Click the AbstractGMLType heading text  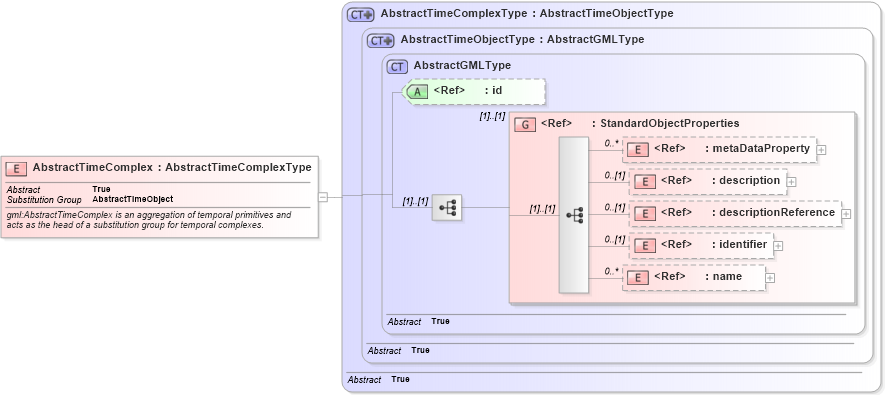pos(462,66)
